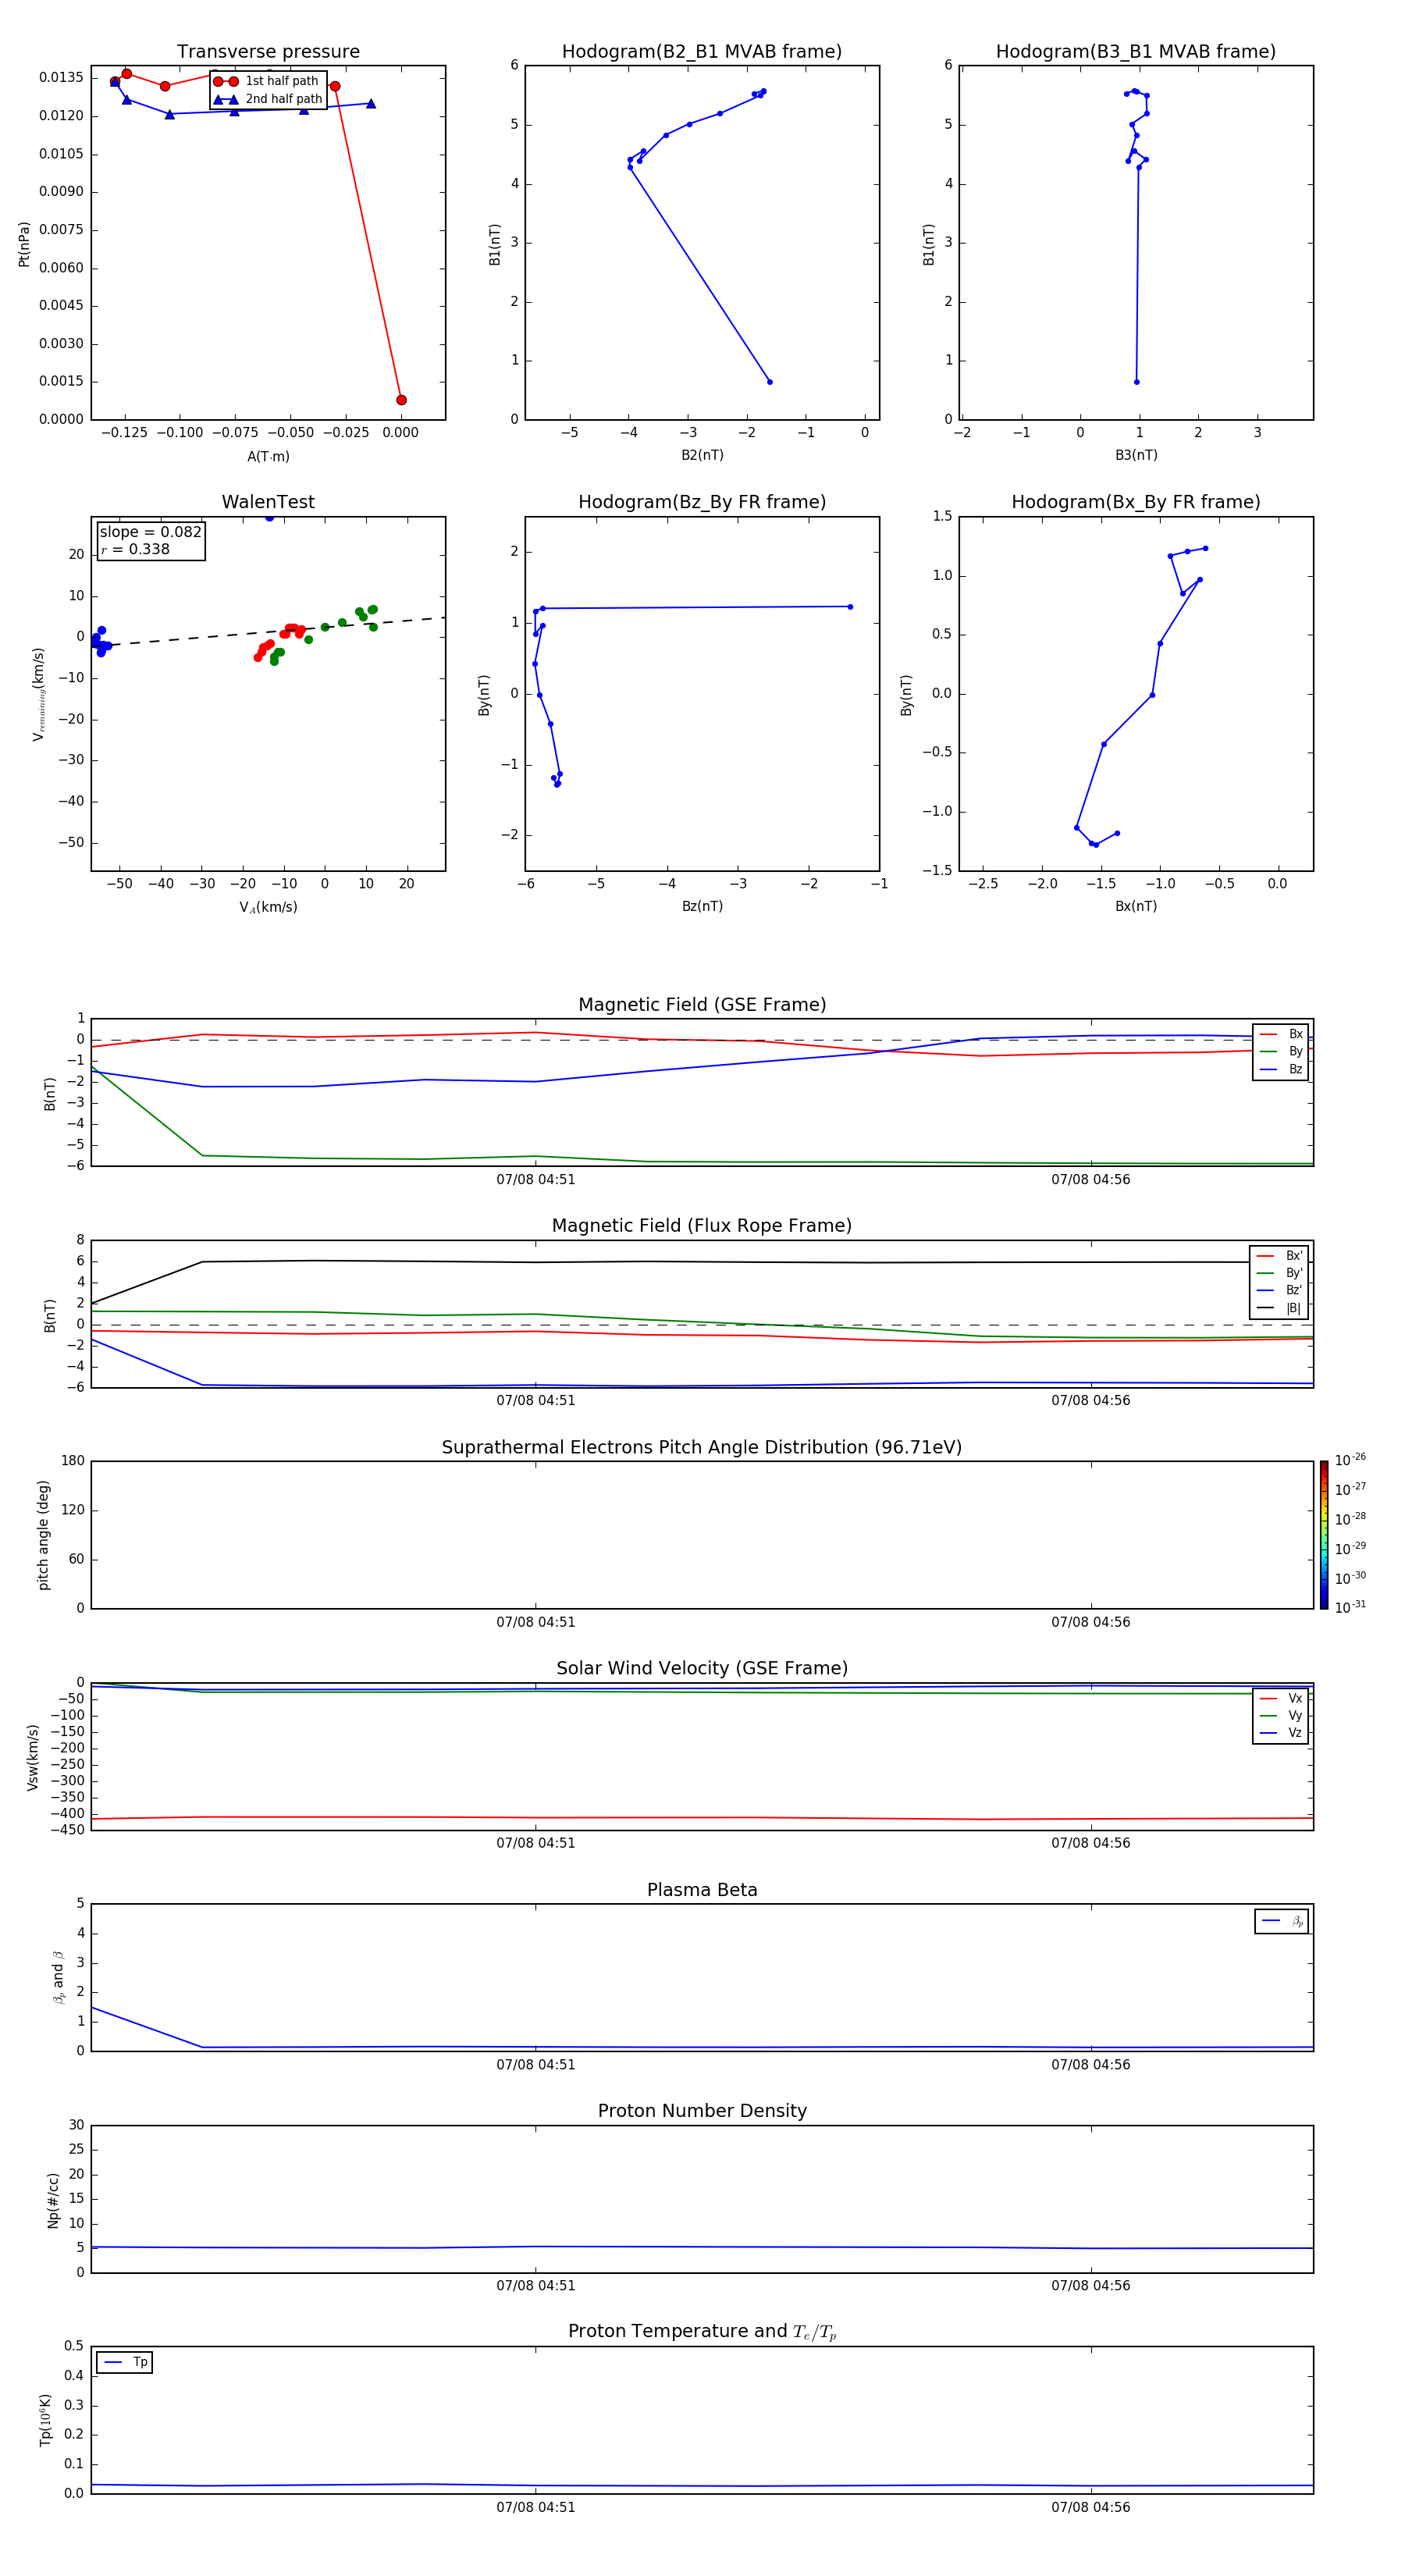Click the rightmost point in the Bz_By hodogram

(850, 607)
